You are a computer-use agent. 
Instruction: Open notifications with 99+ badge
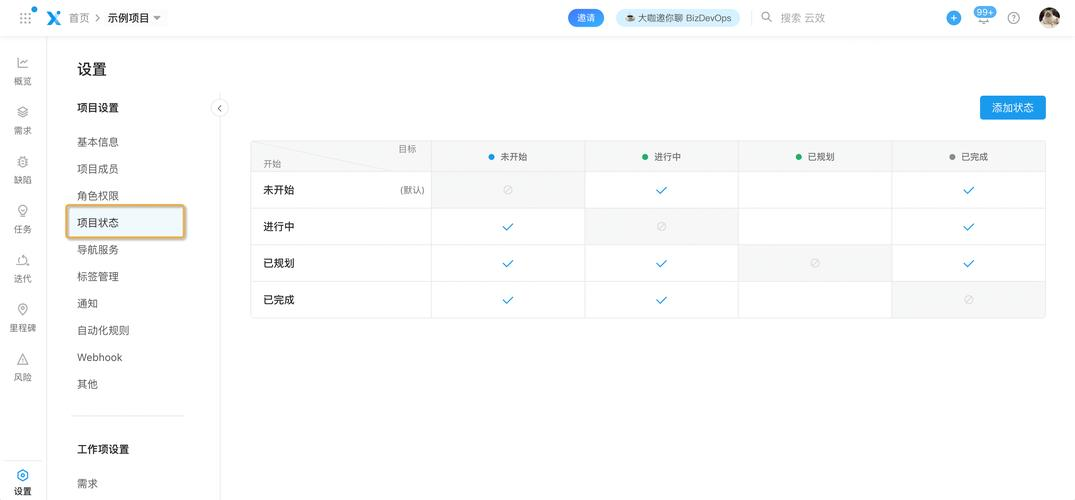coord(985,16)
